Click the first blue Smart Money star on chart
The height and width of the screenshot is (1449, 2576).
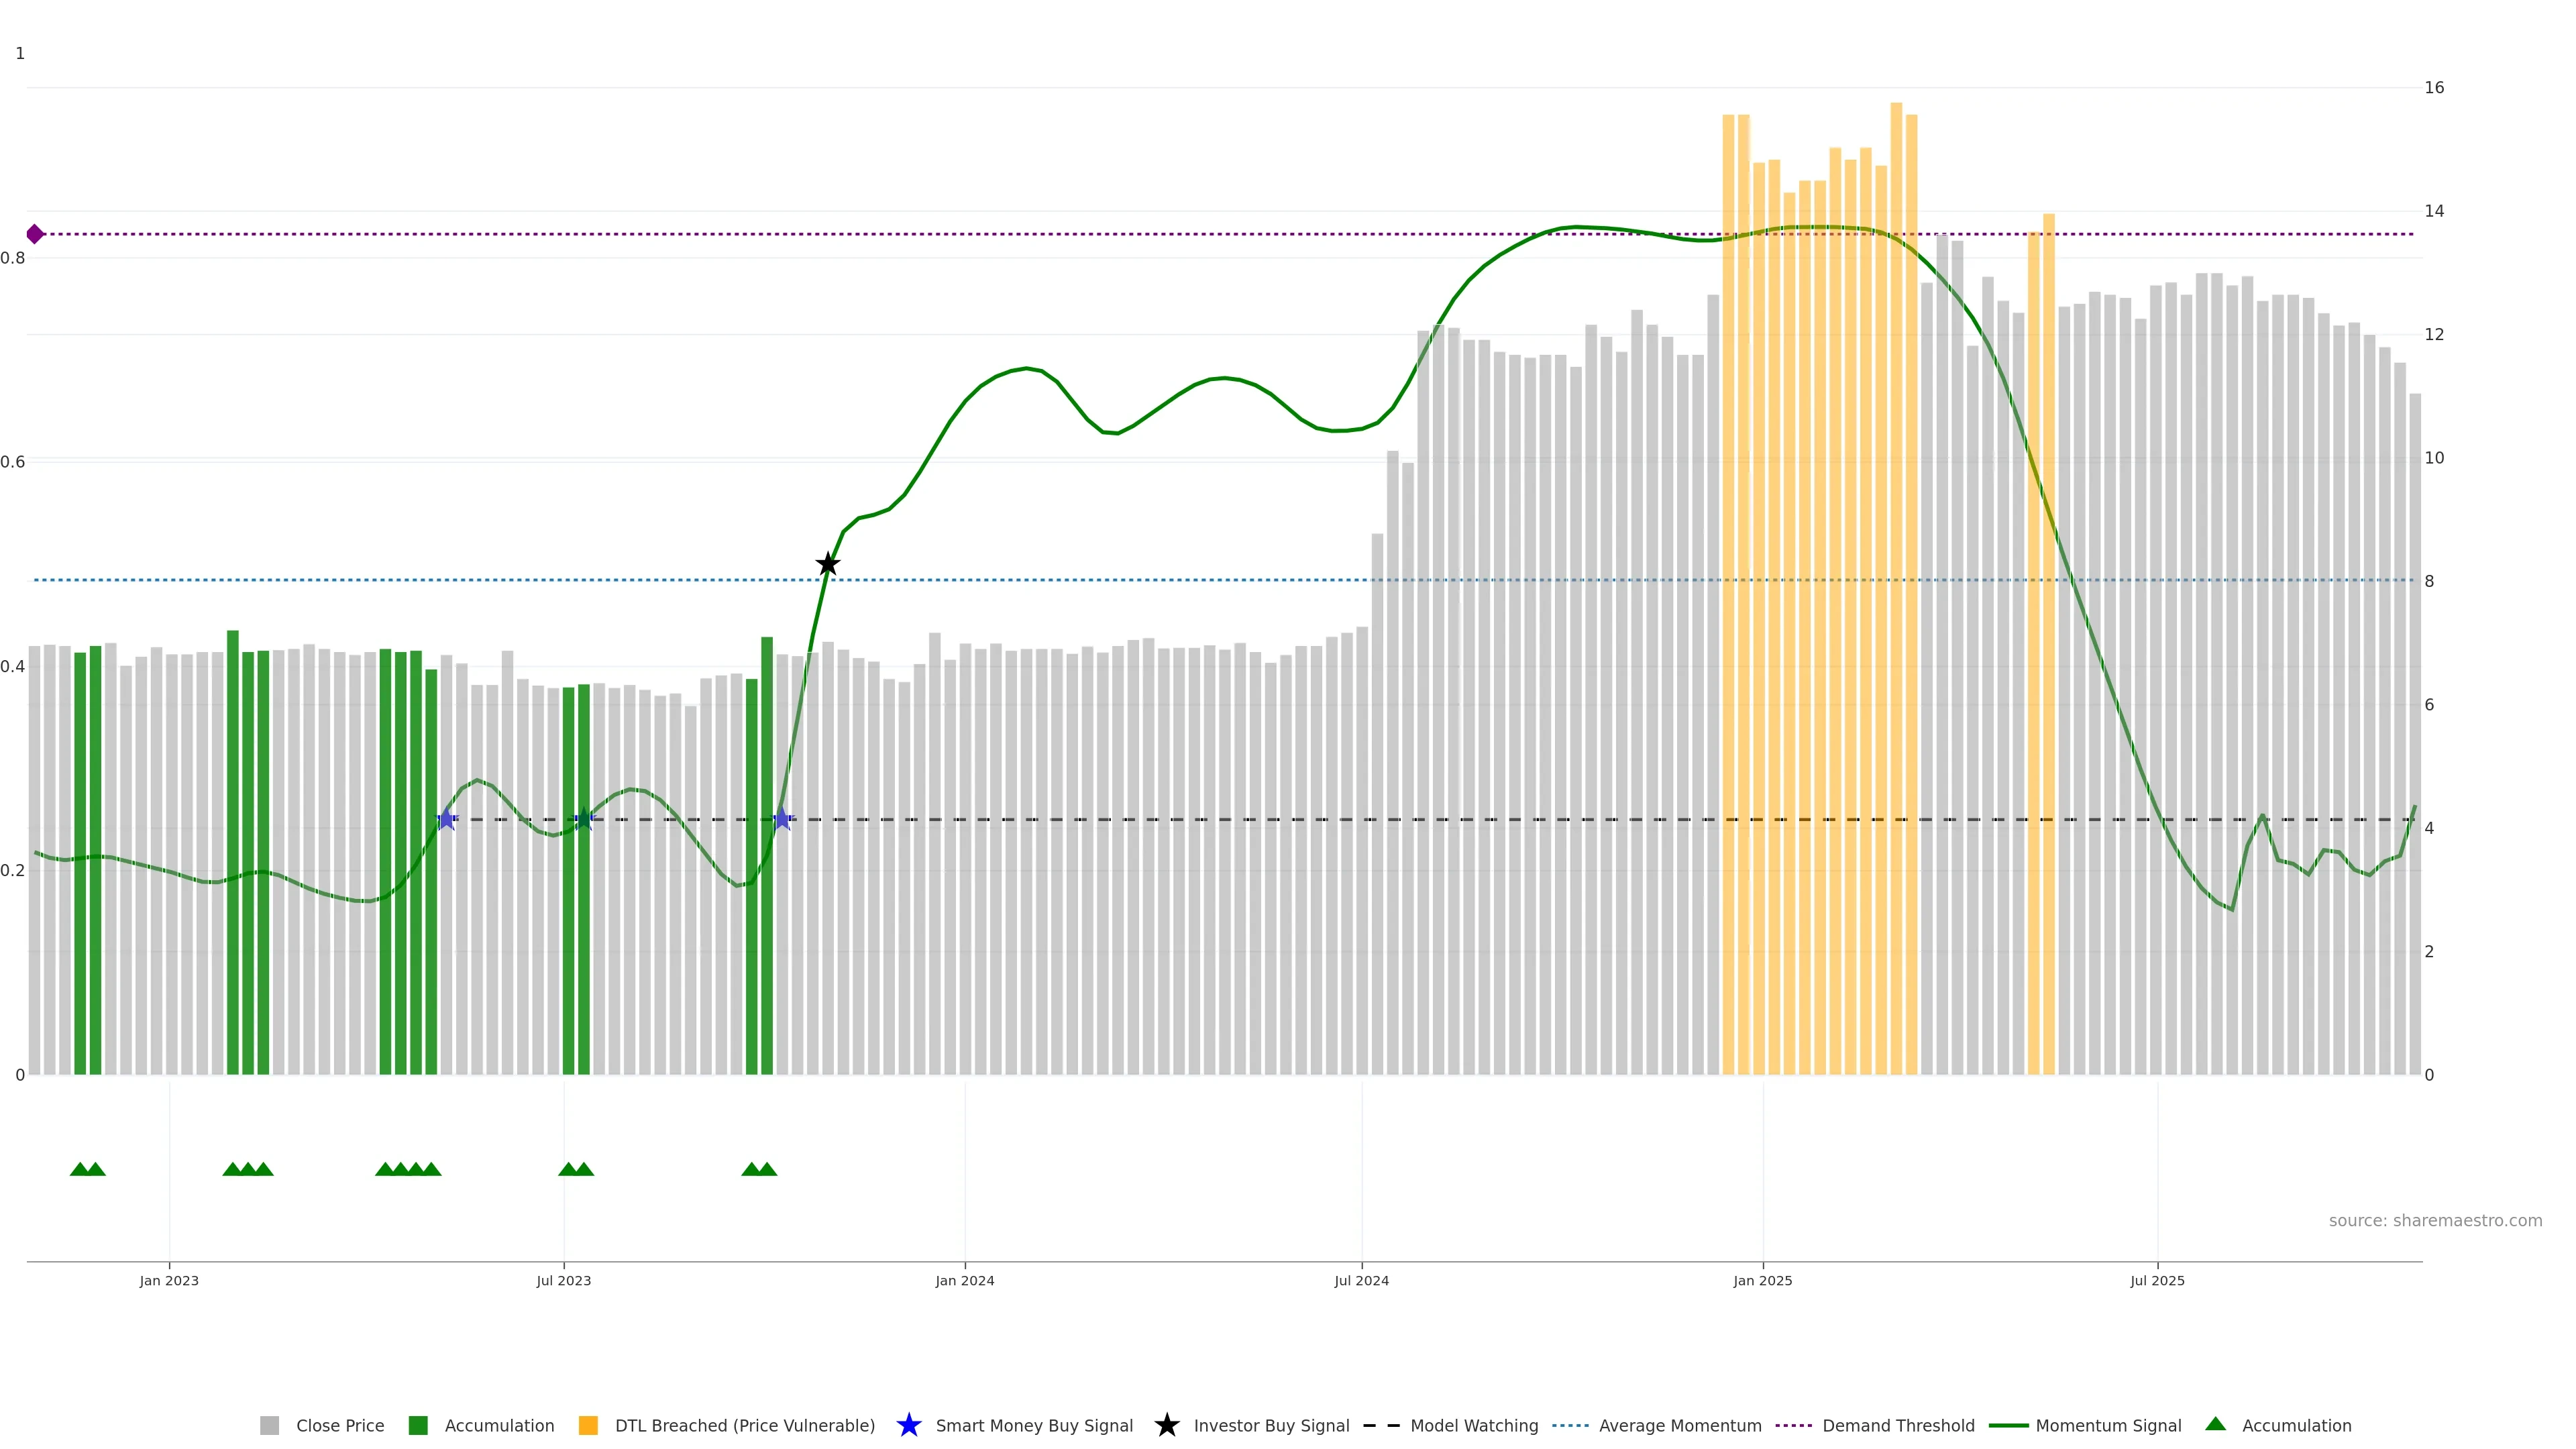tap(447, 819)
